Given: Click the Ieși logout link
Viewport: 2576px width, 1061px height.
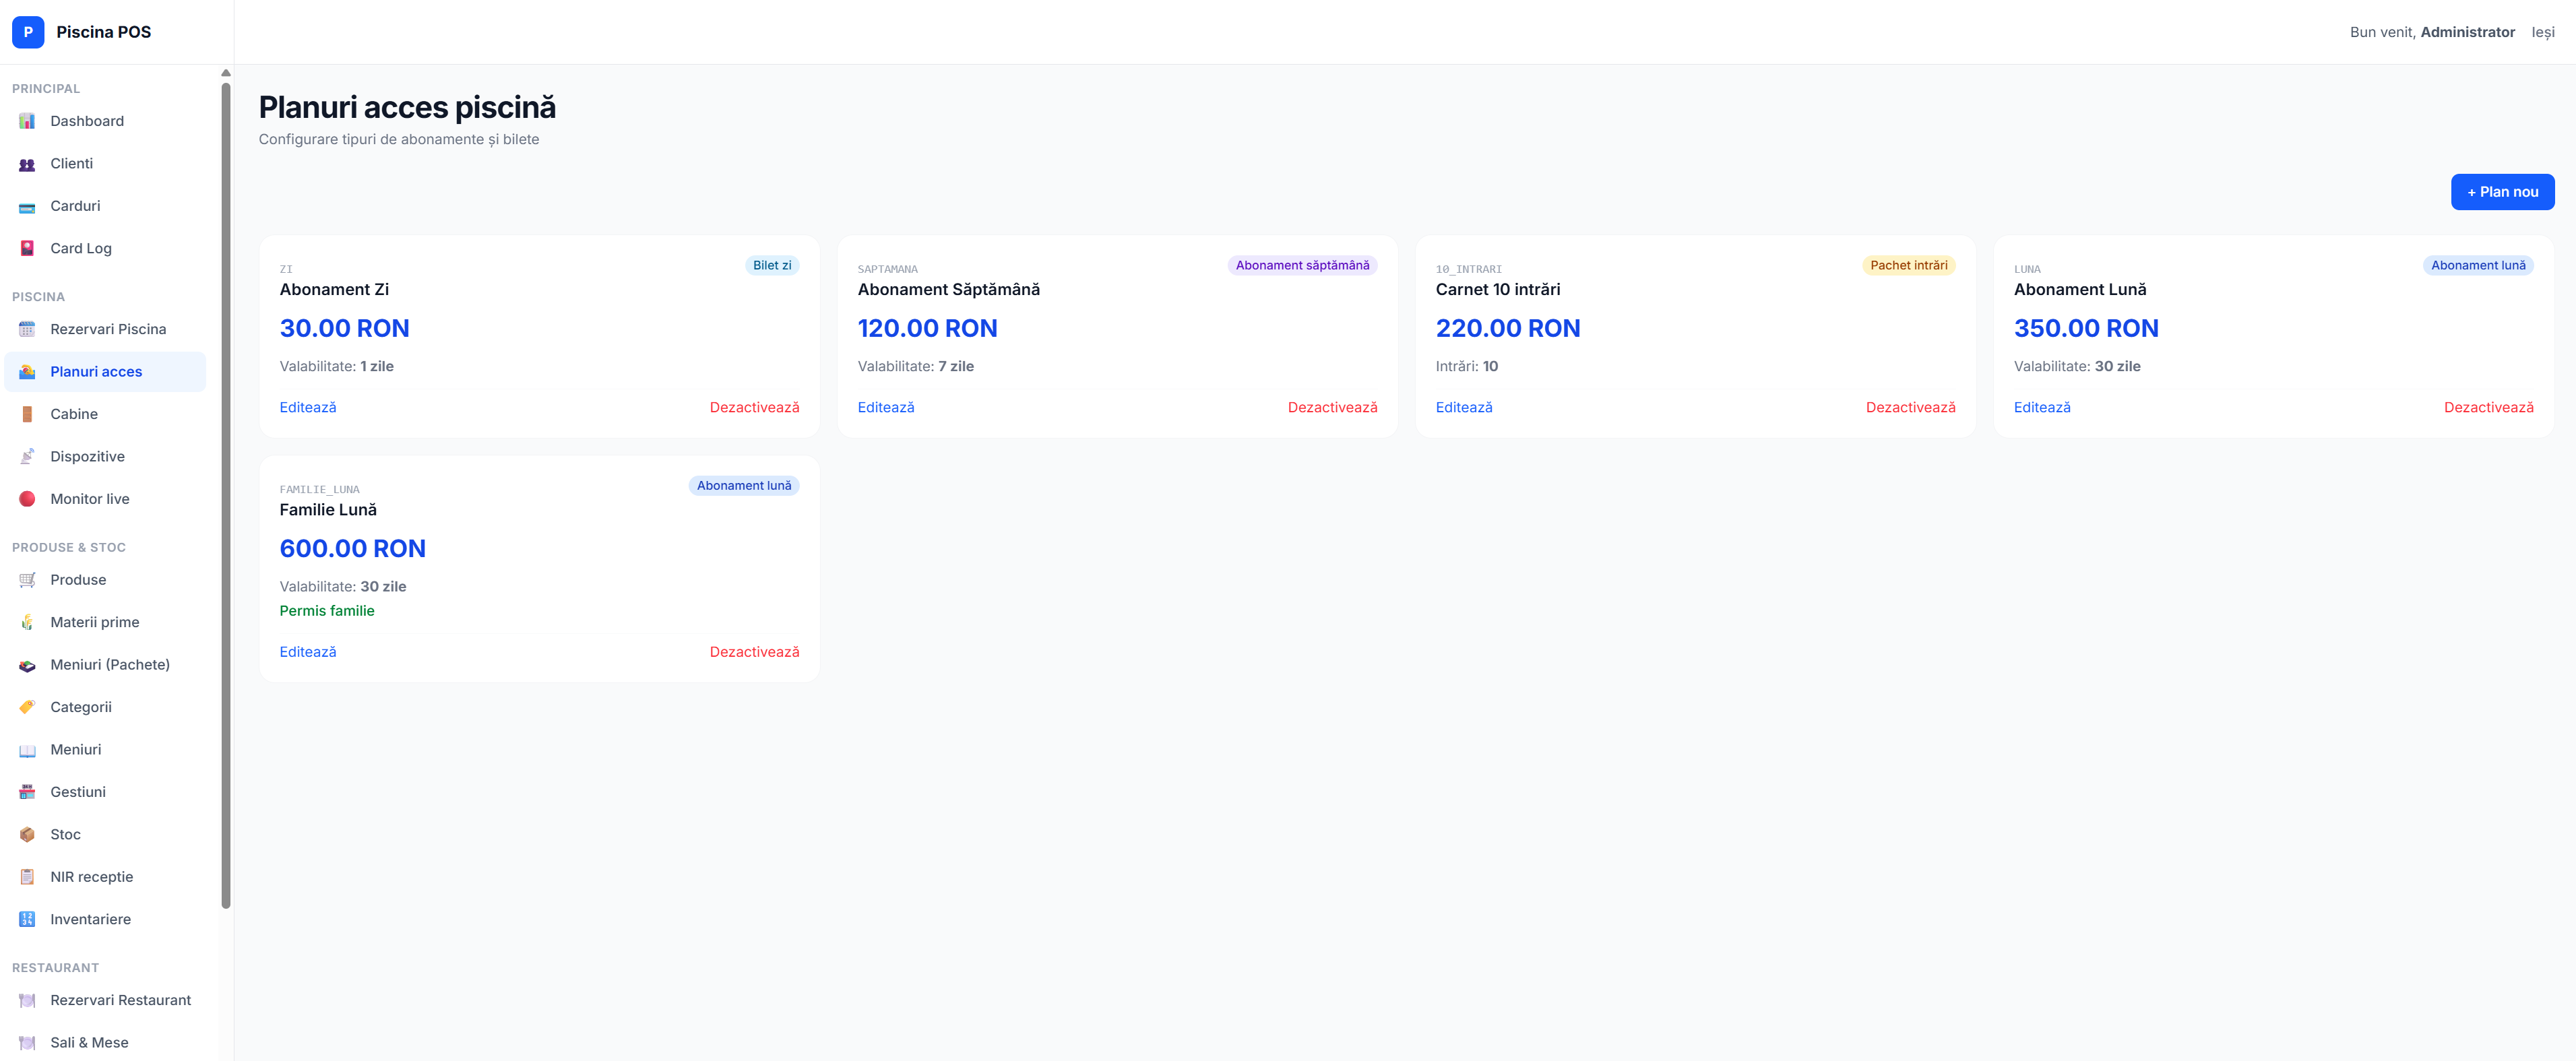Looking at the screenshot, I should (2543, 32).
